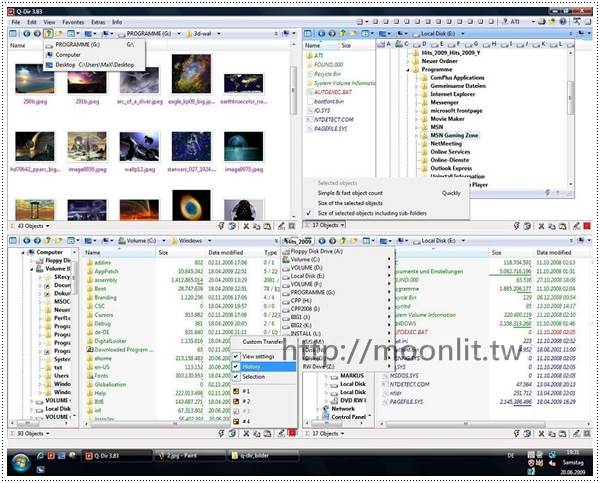Click the green up-folder icon in top-left pane
Screen dimensions: 600x483
tap(49, 33)
